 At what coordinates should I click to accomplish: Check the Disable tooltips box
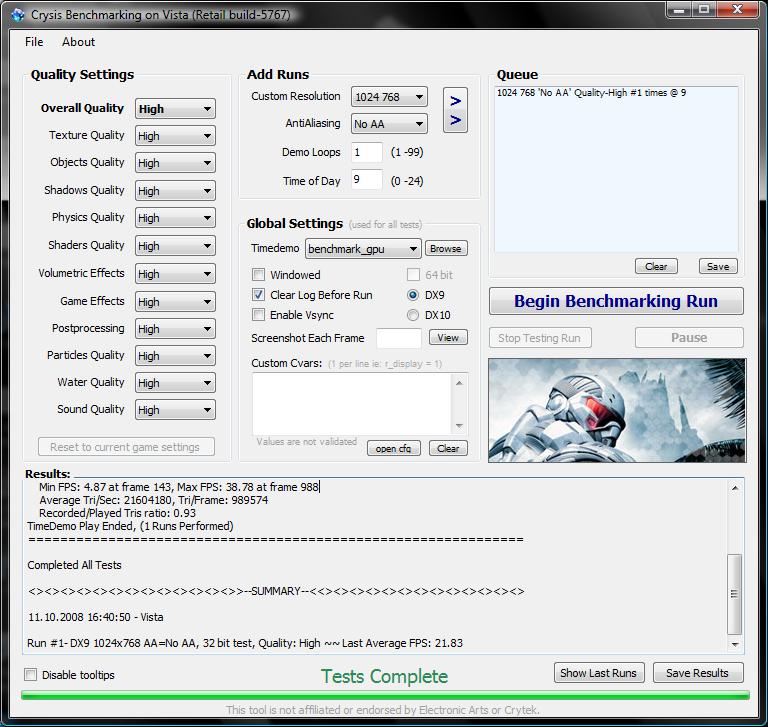[30, 675]
